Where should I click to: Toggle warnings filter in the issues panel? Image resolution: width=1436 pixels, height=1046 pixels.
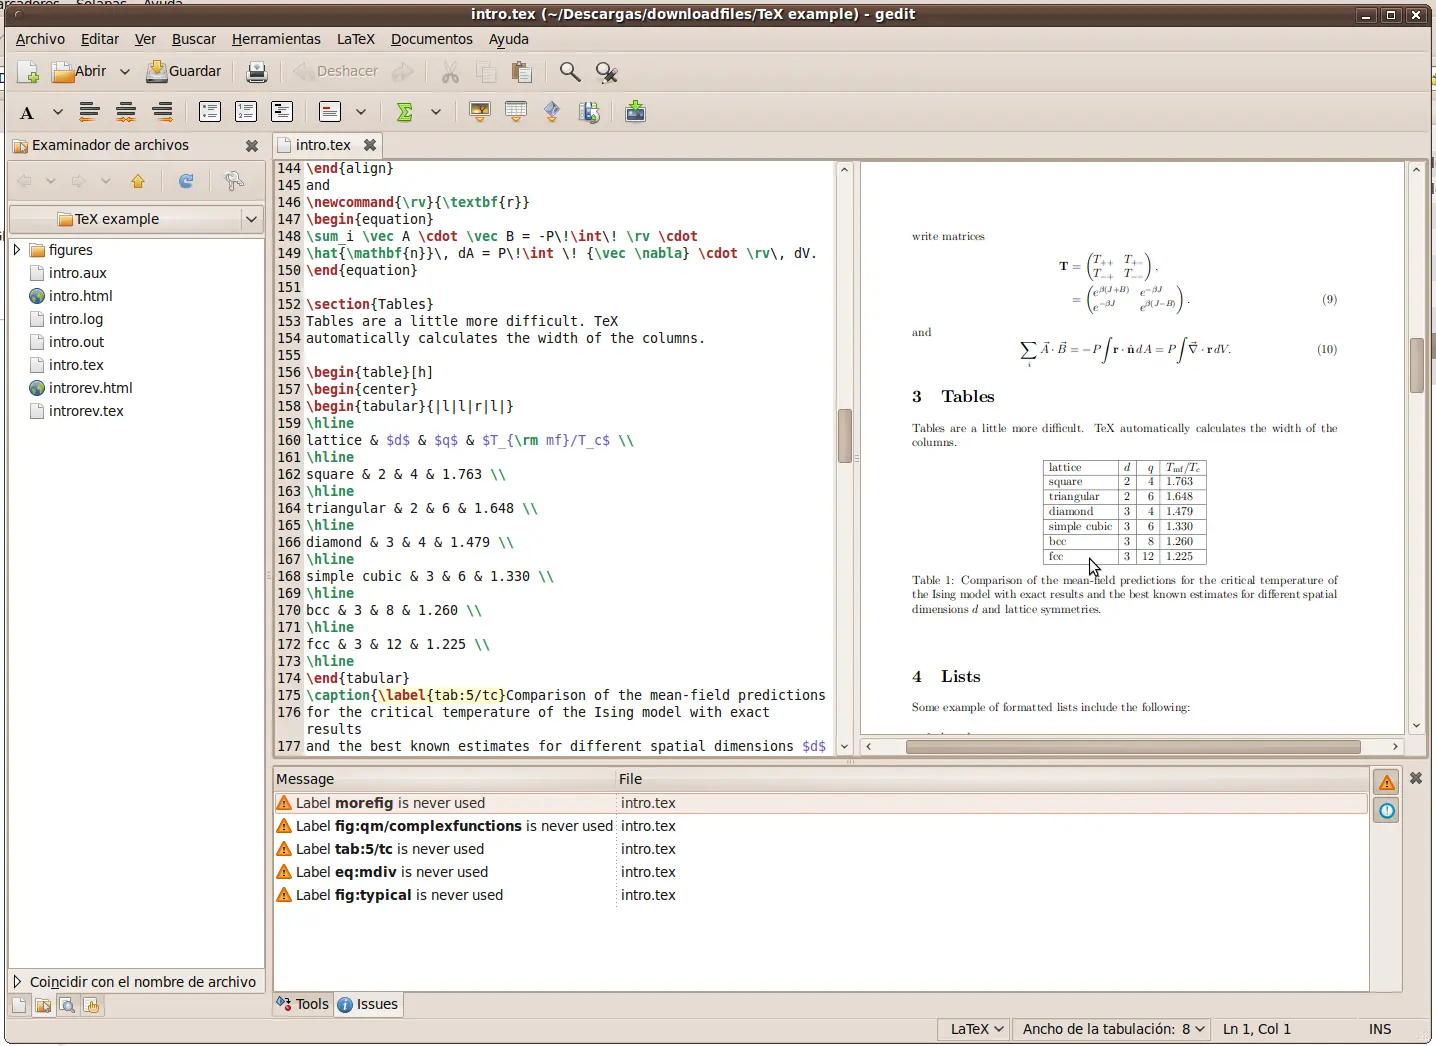[x=1386, y=782]
